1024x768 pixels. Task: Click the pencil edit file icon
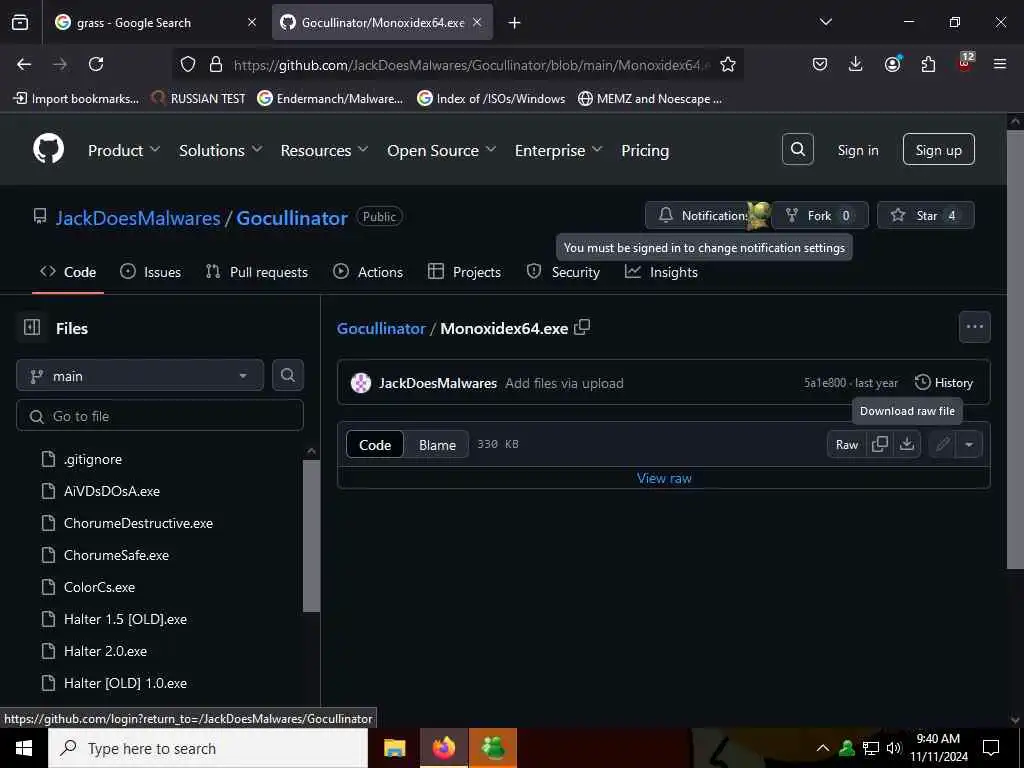[x=942, y=444]
